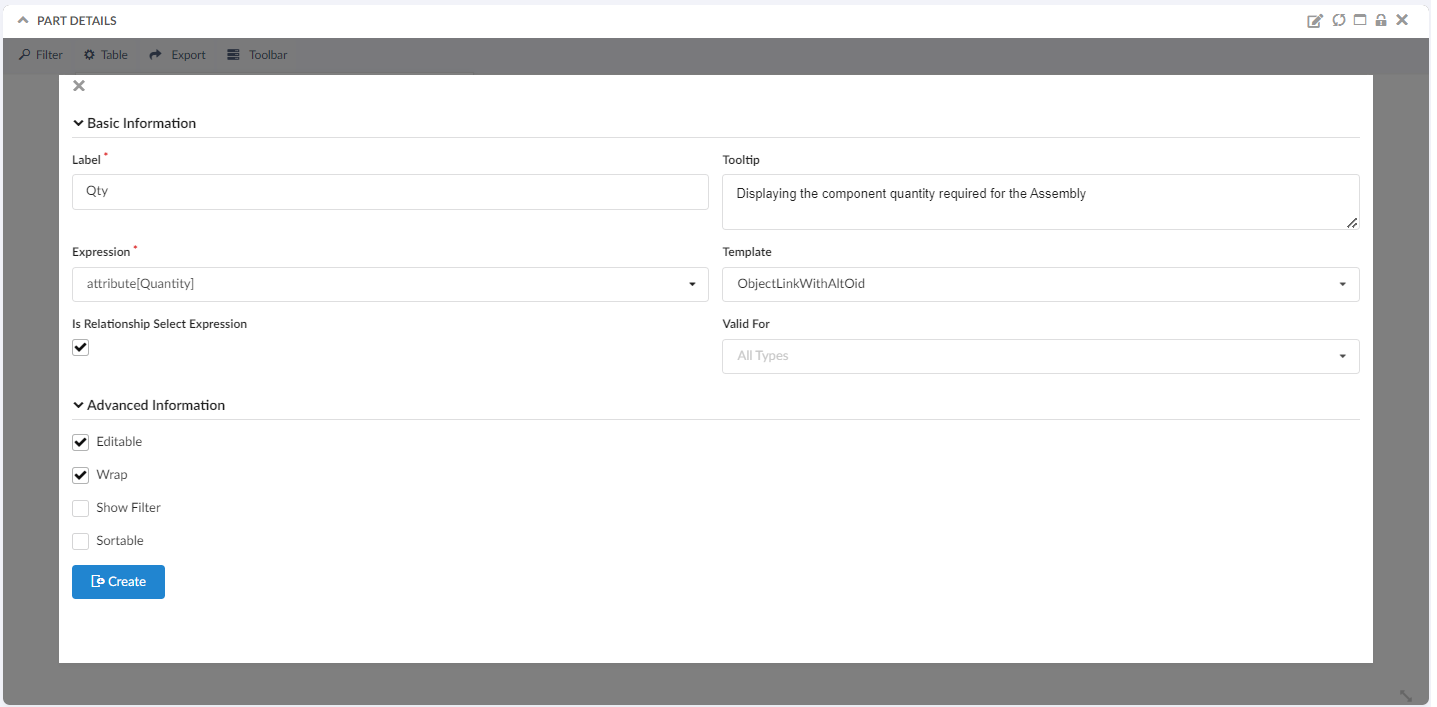Click the maximize window icon in panel header
The image size is (1437, 707).
1360,21
